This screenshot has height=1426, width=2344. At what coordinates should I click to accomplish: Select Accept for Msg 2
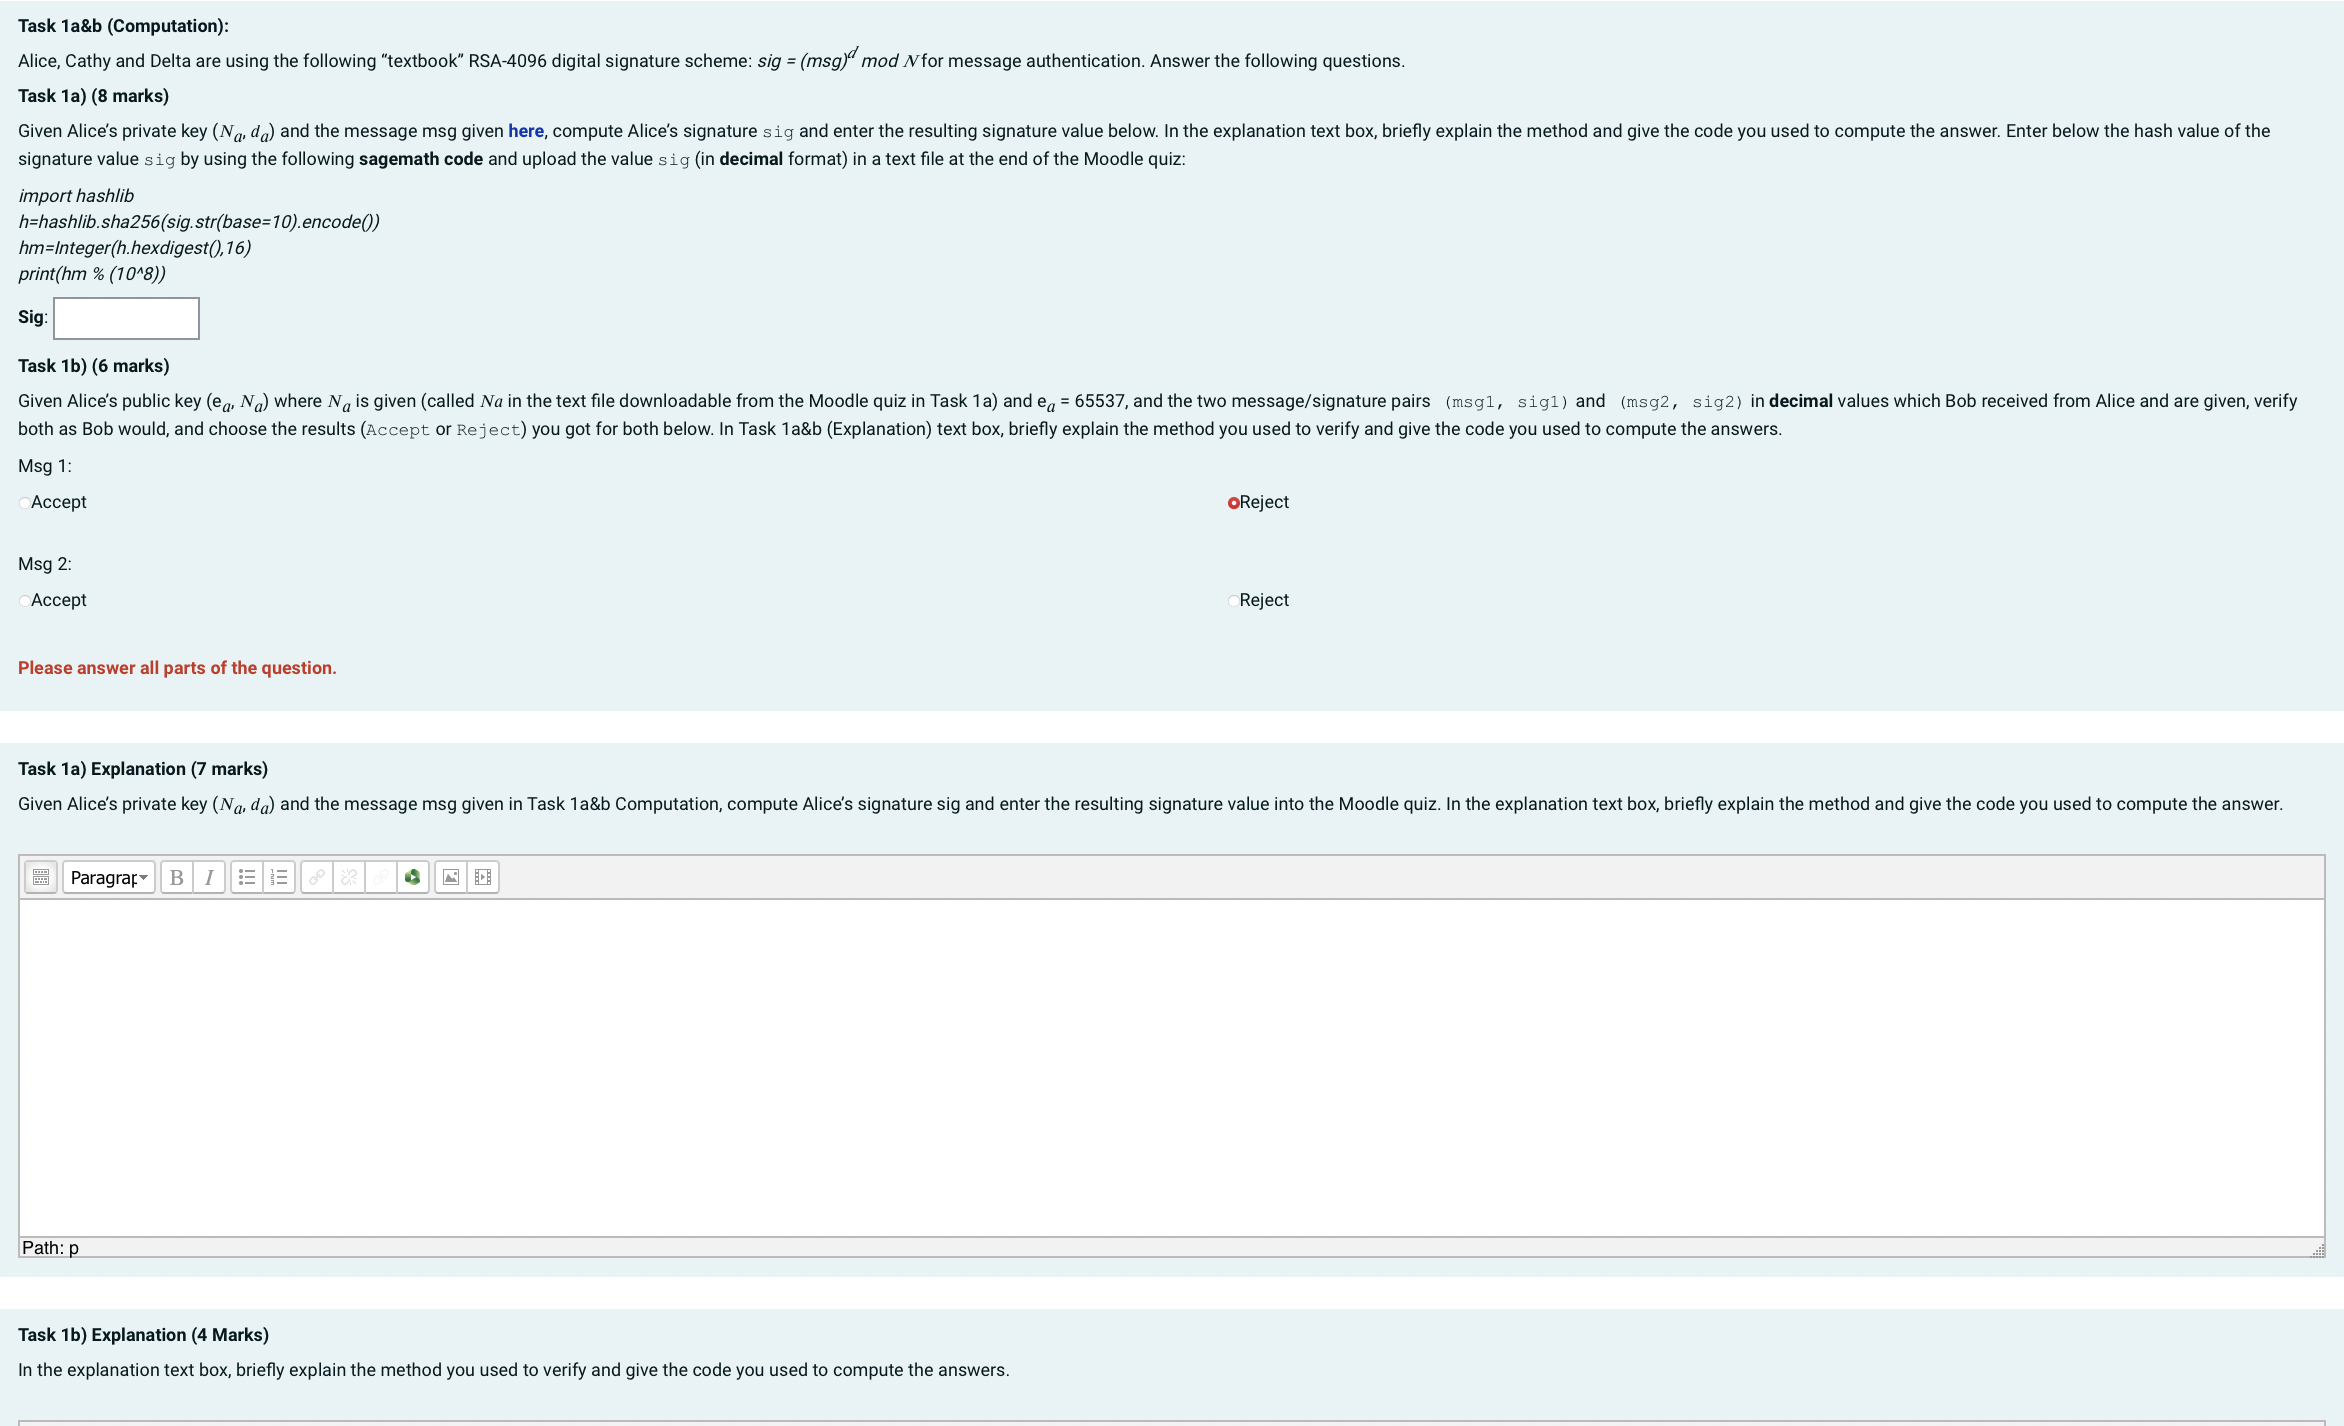pyautogui.click(x=25, y=601)
